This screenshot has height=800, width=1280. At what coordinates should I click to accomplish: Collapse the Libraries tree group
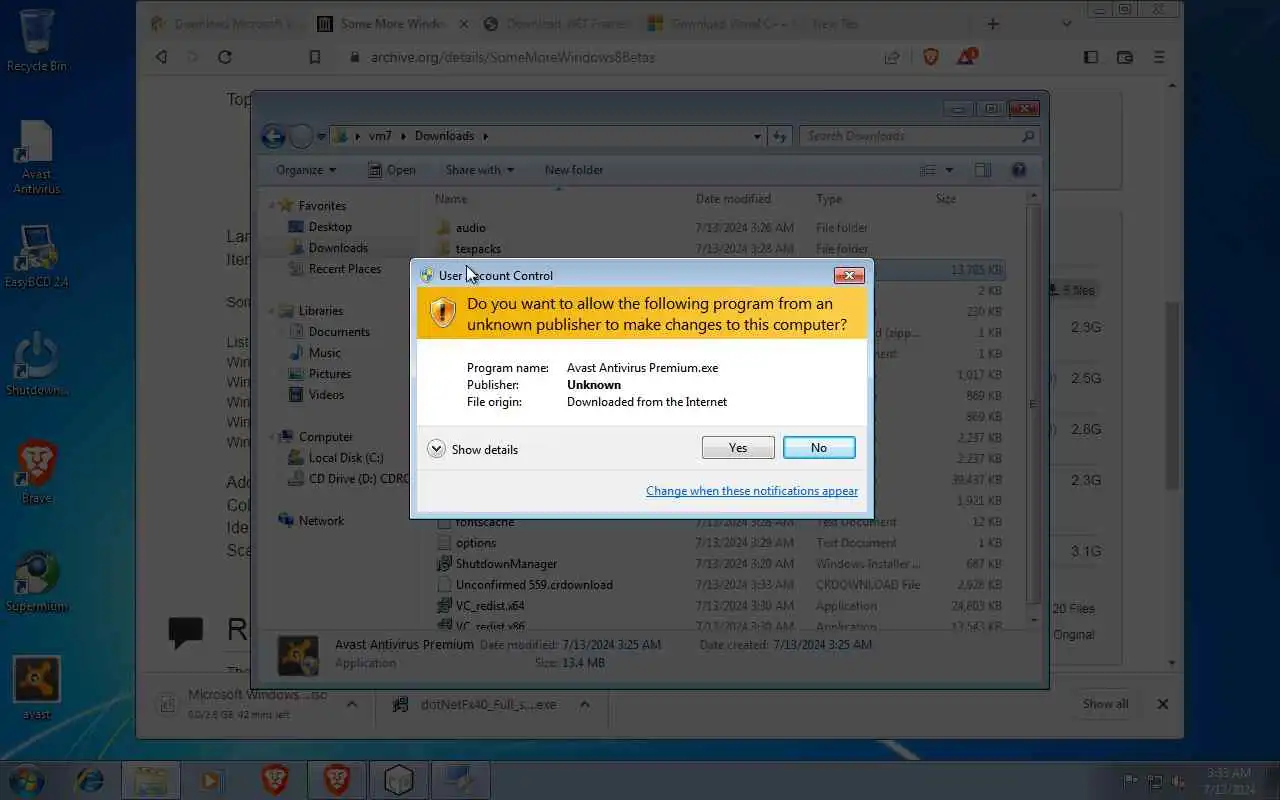coord(271,311)
